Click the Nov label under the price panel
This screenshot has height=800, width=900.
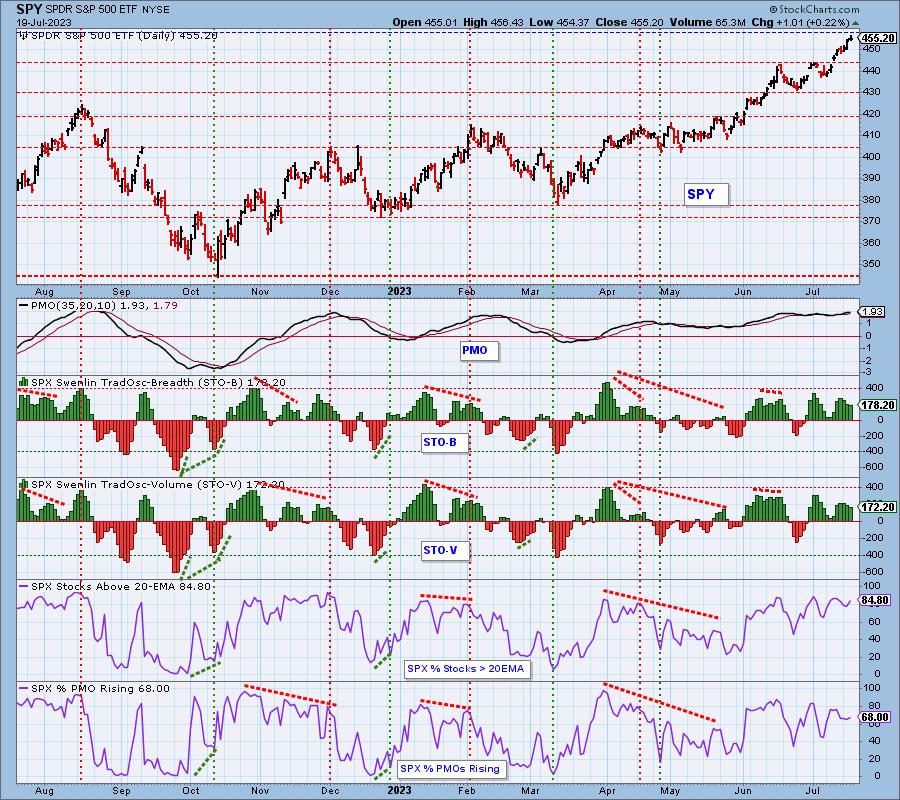260,292
